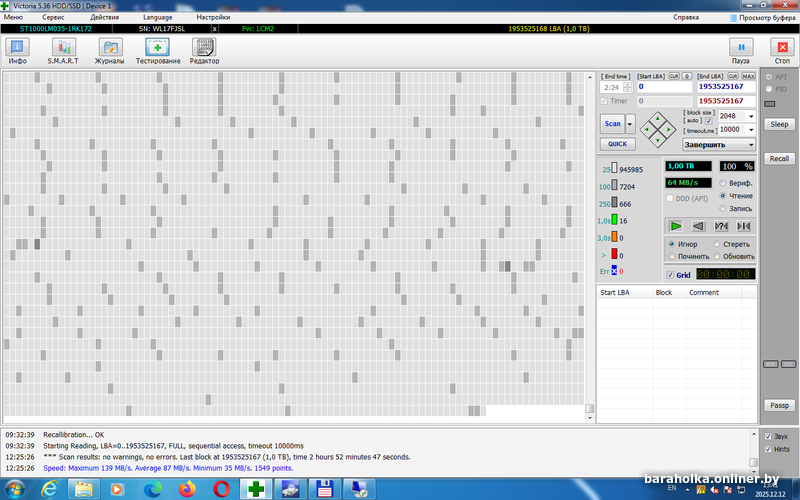Click the log pane vertical scrollbar
Viewport: 800px width, 500px height.
pyautogui.click(x=754, y=451)
